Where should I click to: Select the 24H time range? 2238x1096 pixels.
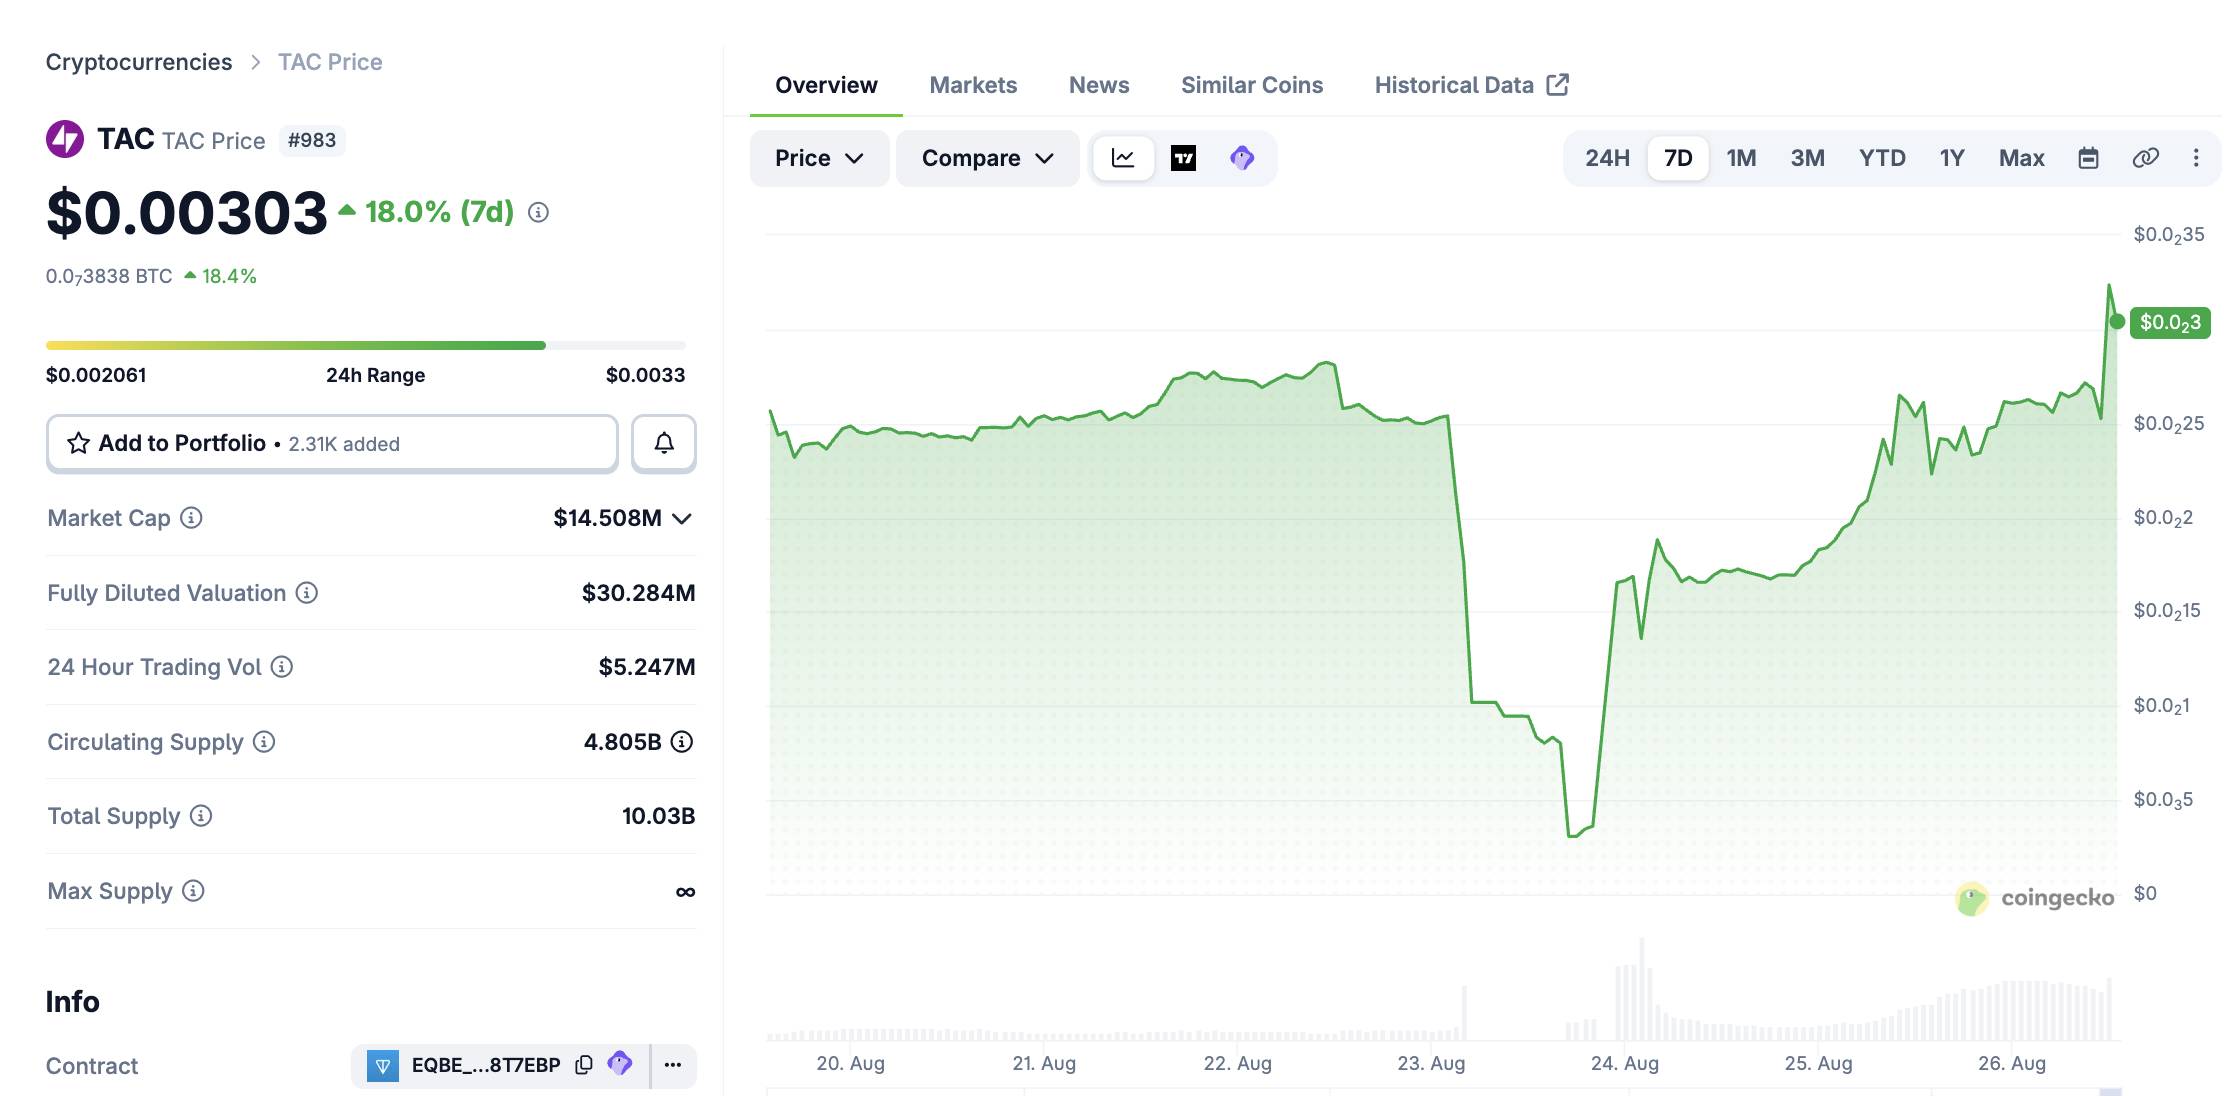coord(1607,158)
